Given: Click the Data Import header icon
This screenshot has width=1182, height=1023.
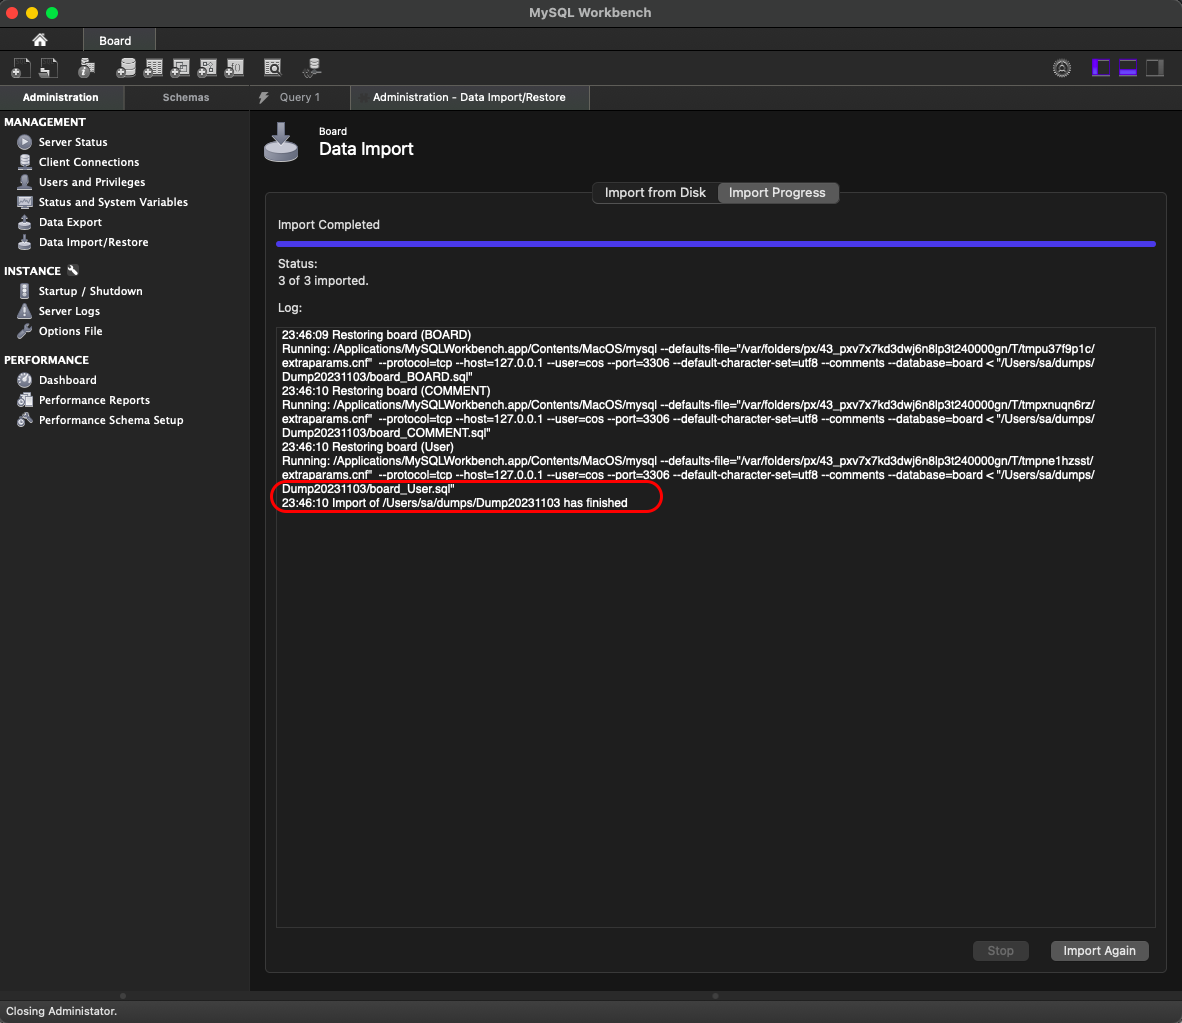Looking at the screenshot, I should pos(281,142).
